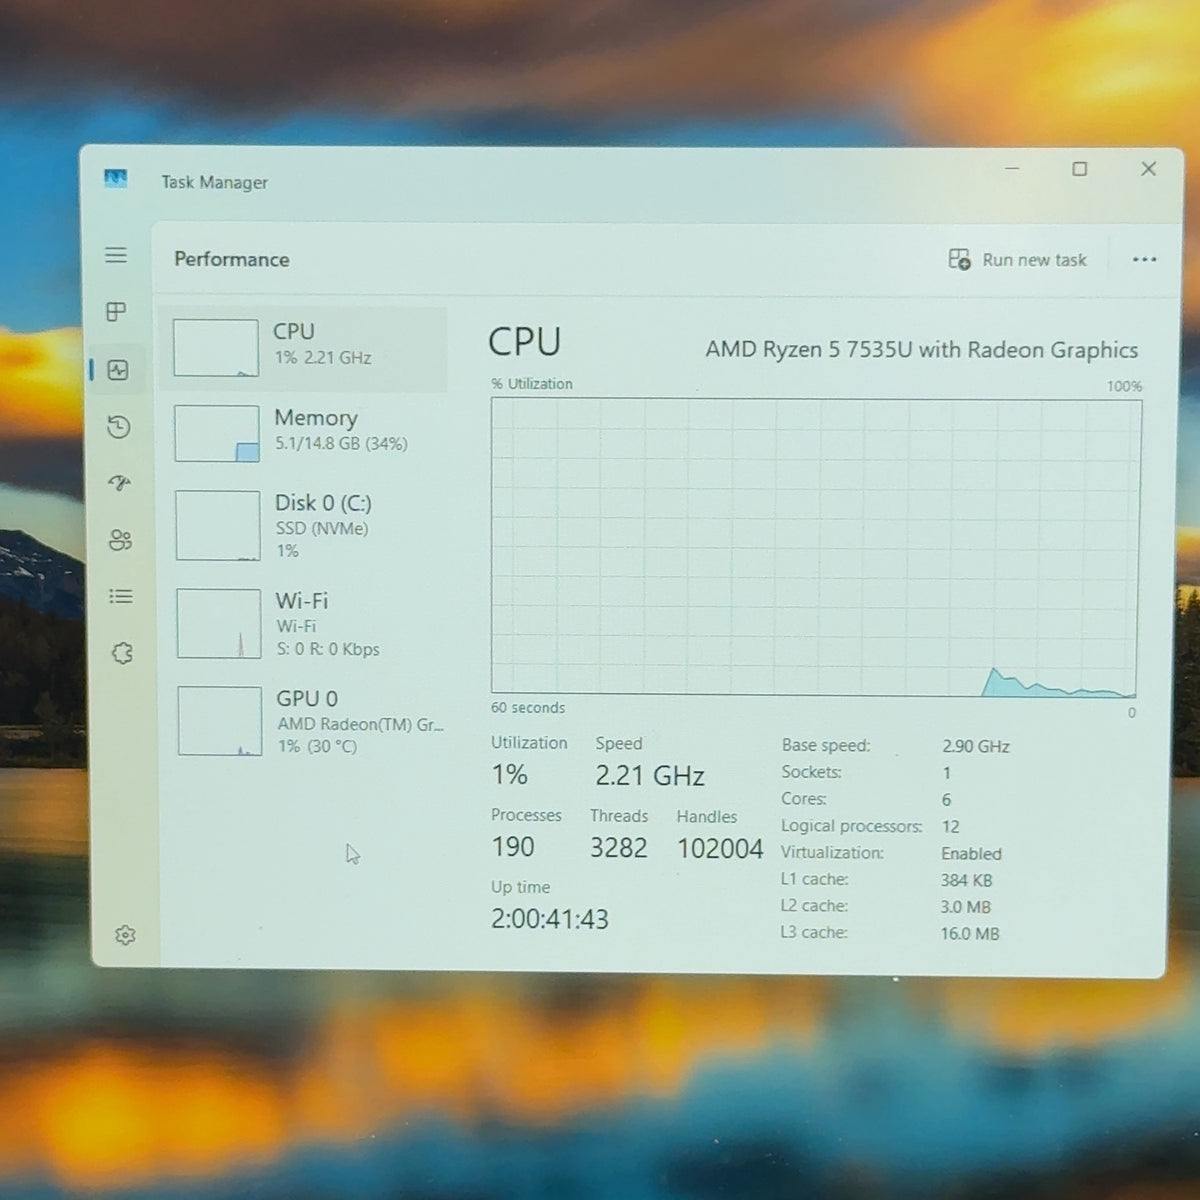
Task: Click the AMD Radeon(TM) GPU name text
Action: tap(360, 724)
